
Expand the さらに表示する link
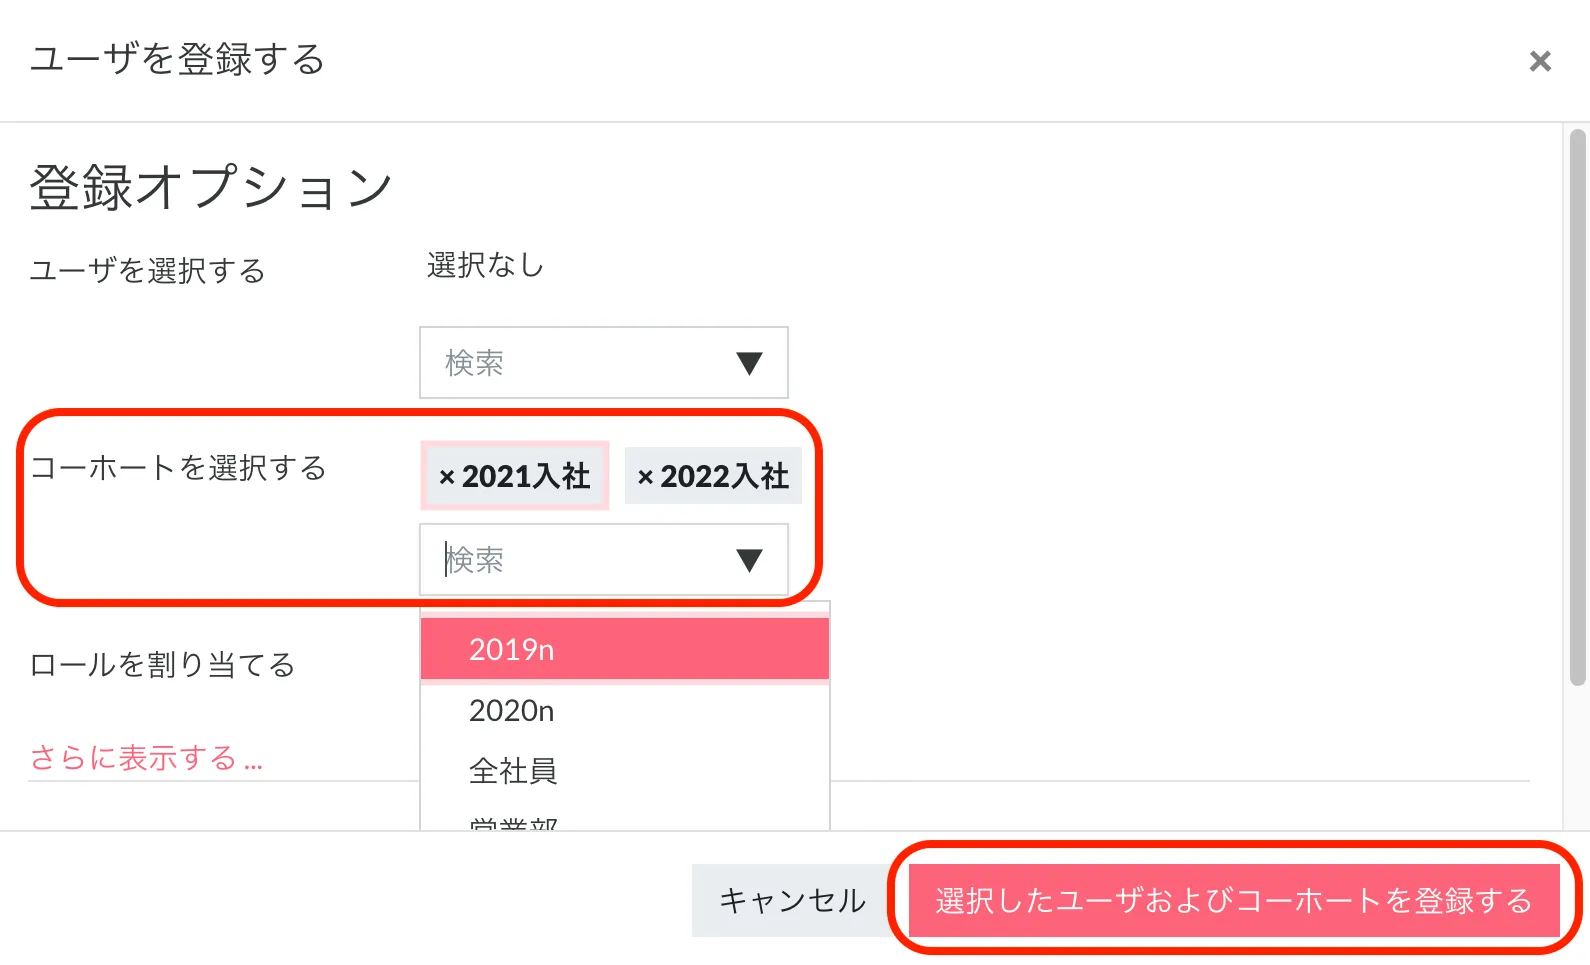click(146, 759)
